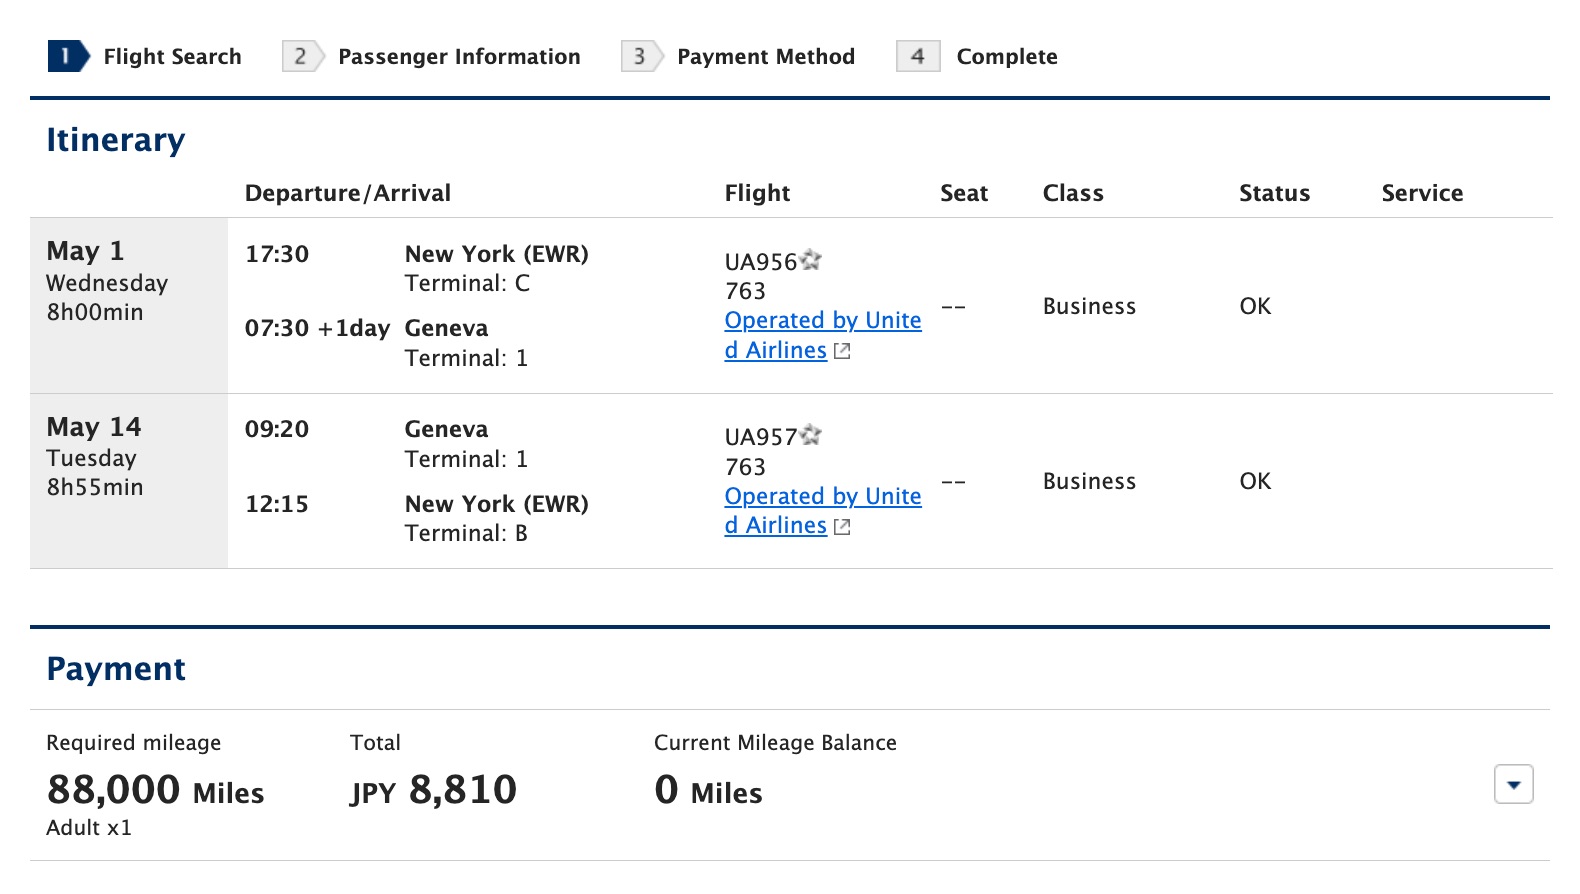
Task: Click the step 3 number badge
Action: 639,57
